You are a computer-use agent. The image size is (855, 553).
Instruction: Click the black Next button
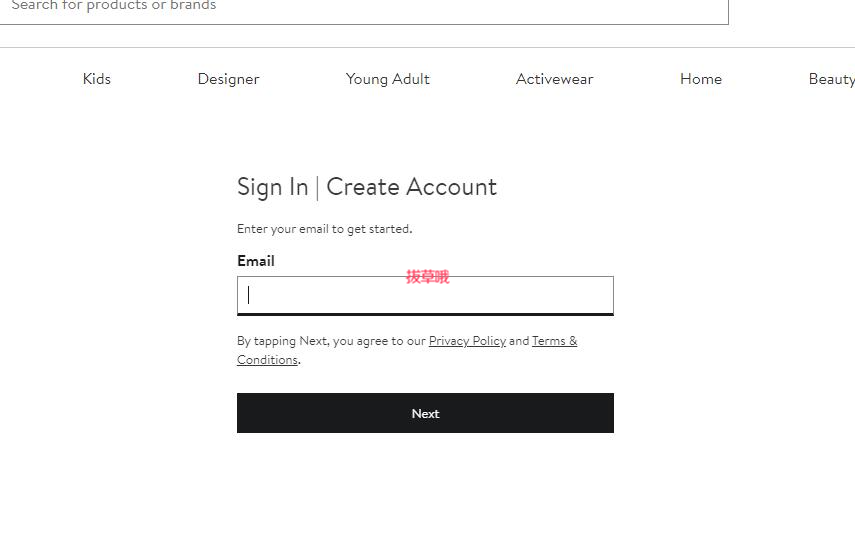click(x=425, y=413)
